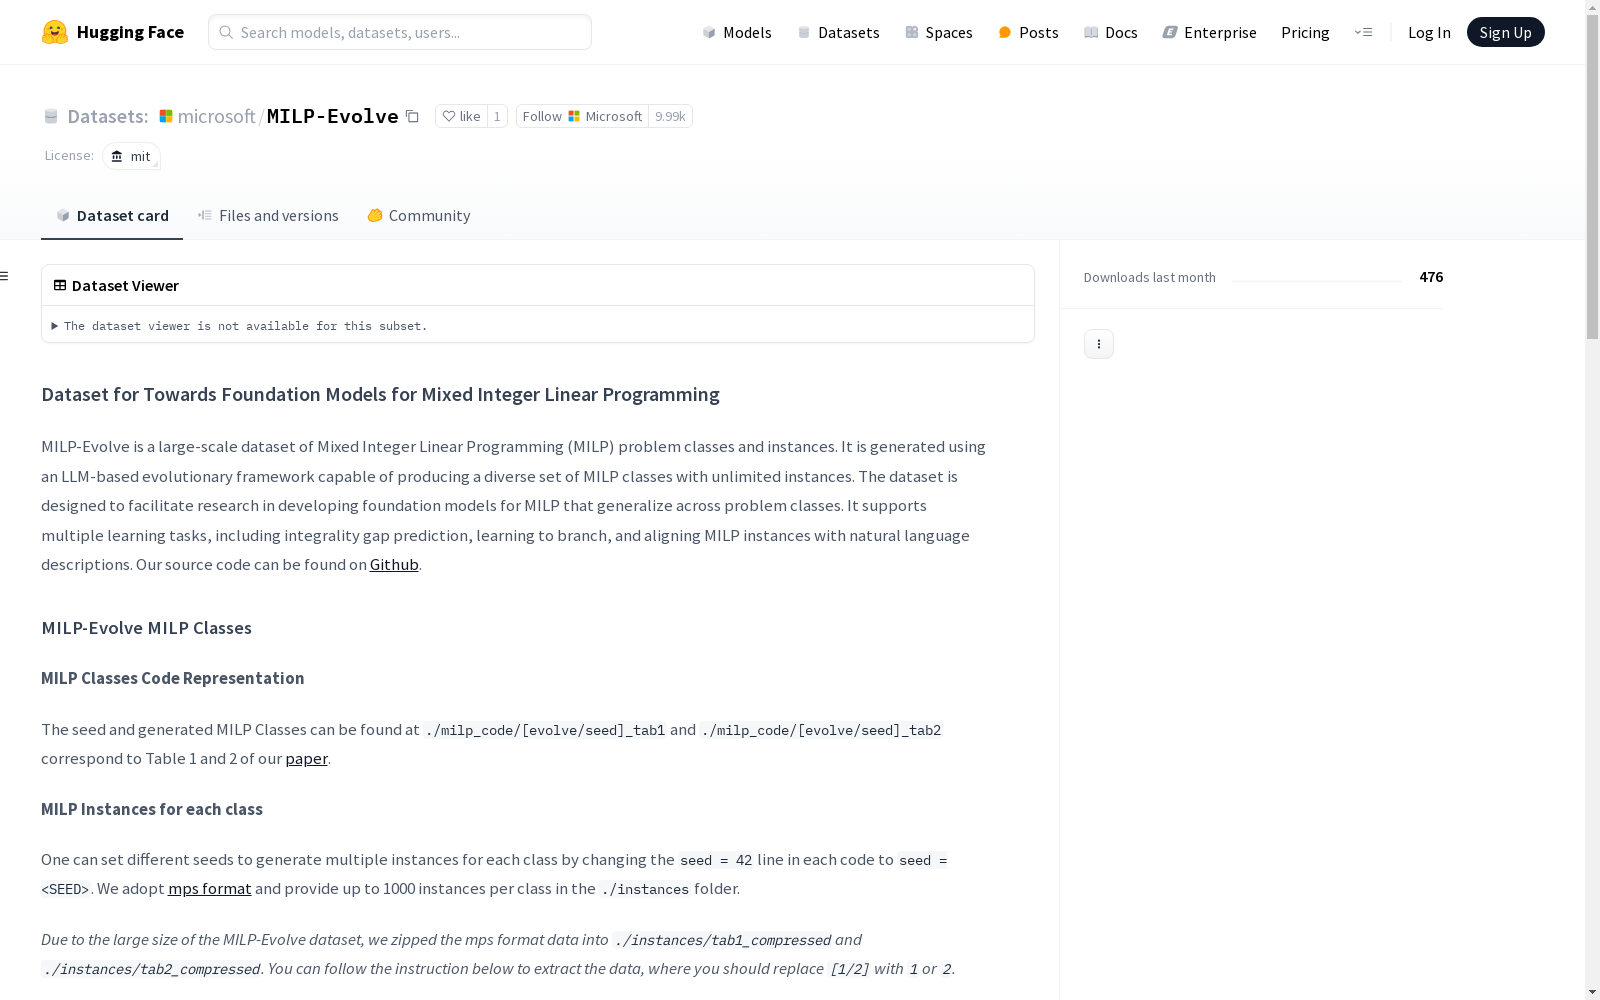Click the mit license tag

point(131,156)
